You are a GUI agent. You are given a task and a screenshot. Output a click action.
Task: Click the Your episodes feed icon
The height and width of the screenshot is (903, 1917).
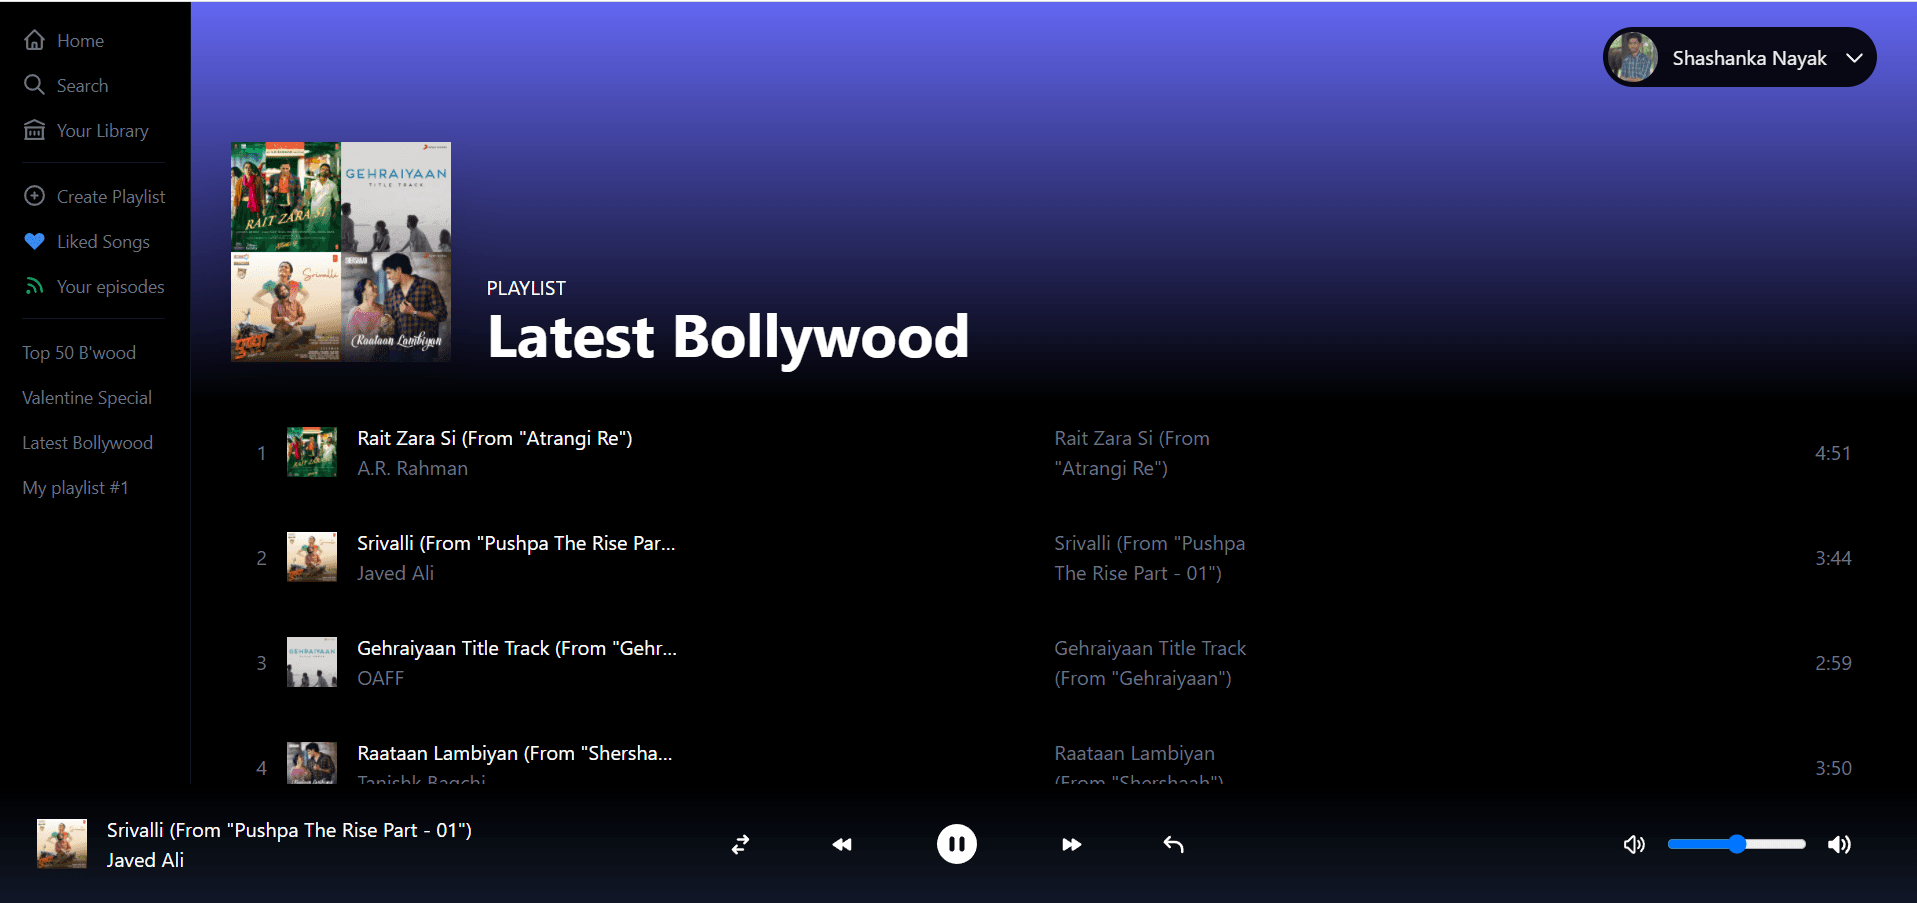click(x=35, y=286)
